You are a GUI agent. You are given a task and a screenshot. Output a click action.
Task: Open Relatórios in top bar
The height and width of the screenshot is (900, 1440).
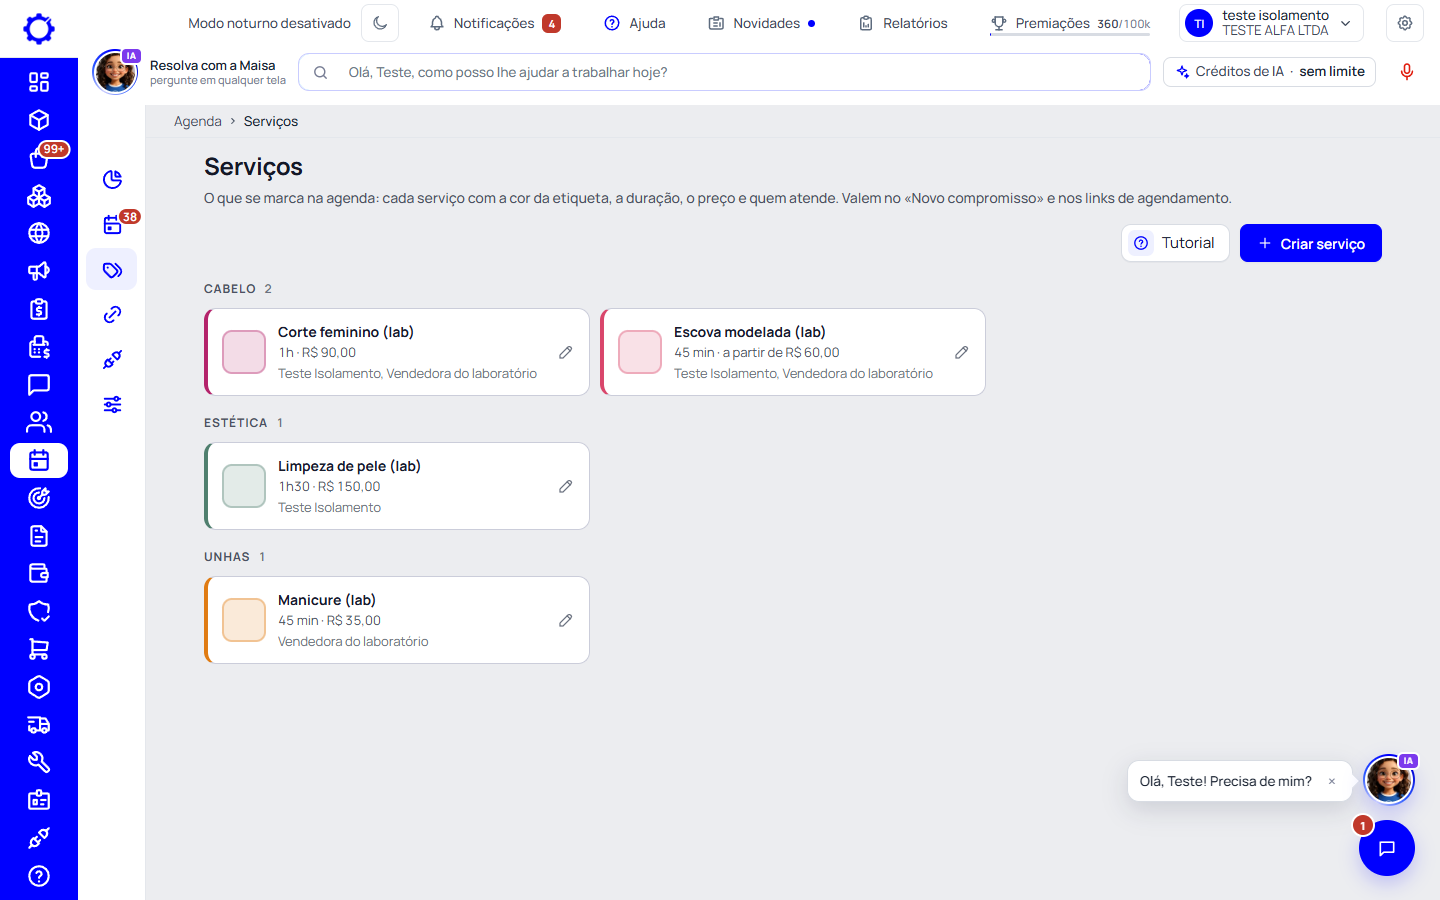[903, 23]
